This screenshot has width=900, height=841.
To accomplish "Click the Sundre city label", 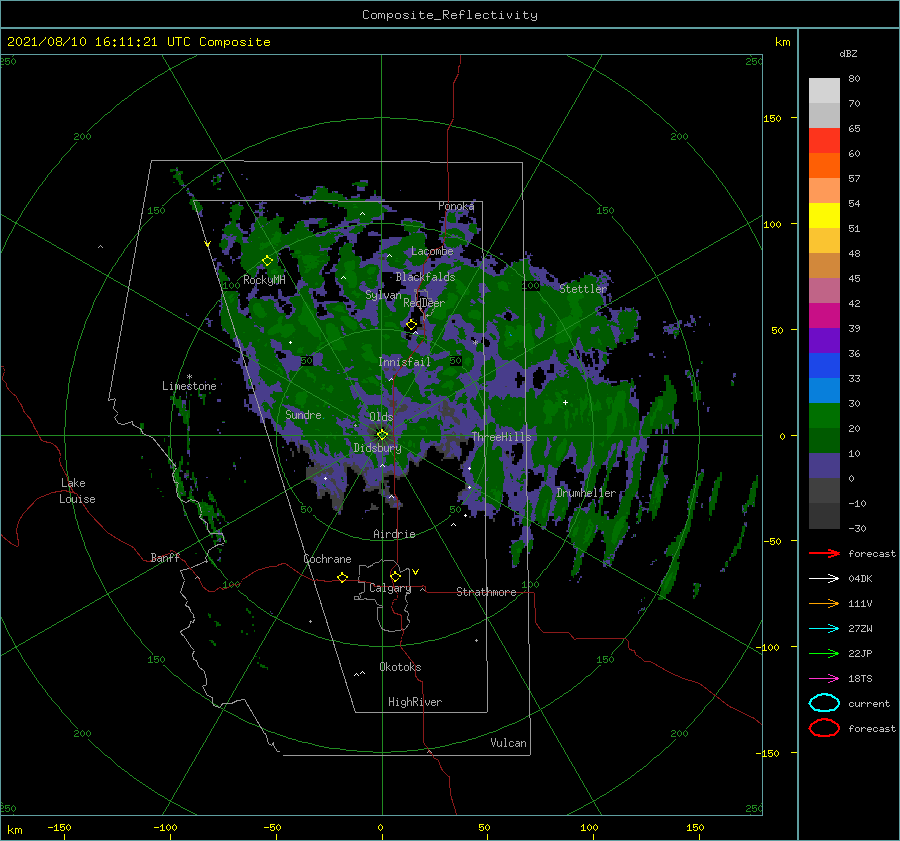I will click(303, 414).
